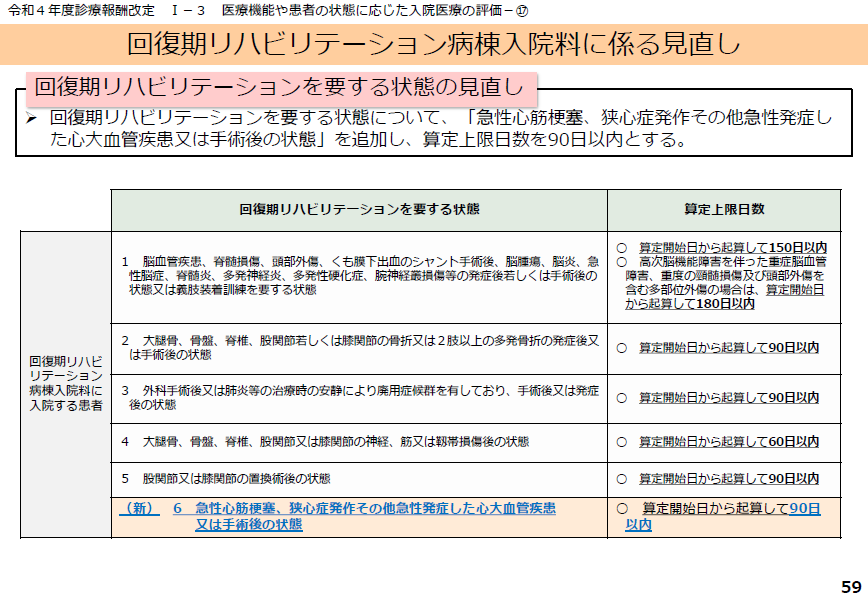Select the column header 回復期リハビリテーションを要する状態
The height and width of the screenshot is (600, 868).
(359, 209)
